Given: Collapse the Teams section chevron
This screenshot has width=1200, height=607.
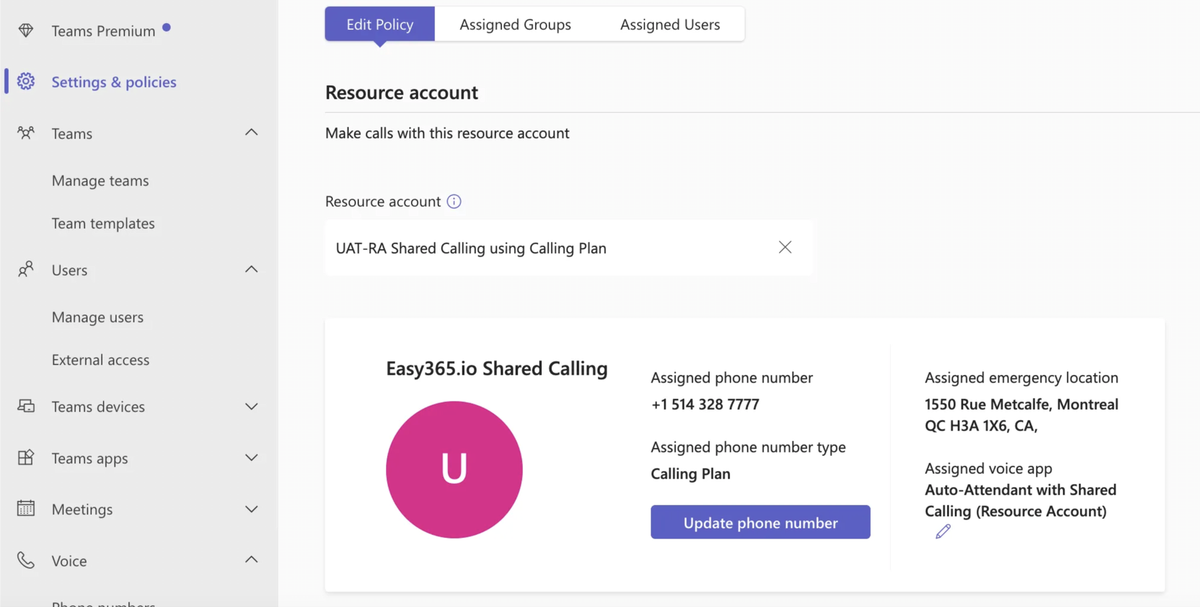Looking at the screenshot, I should click(250, 132).
